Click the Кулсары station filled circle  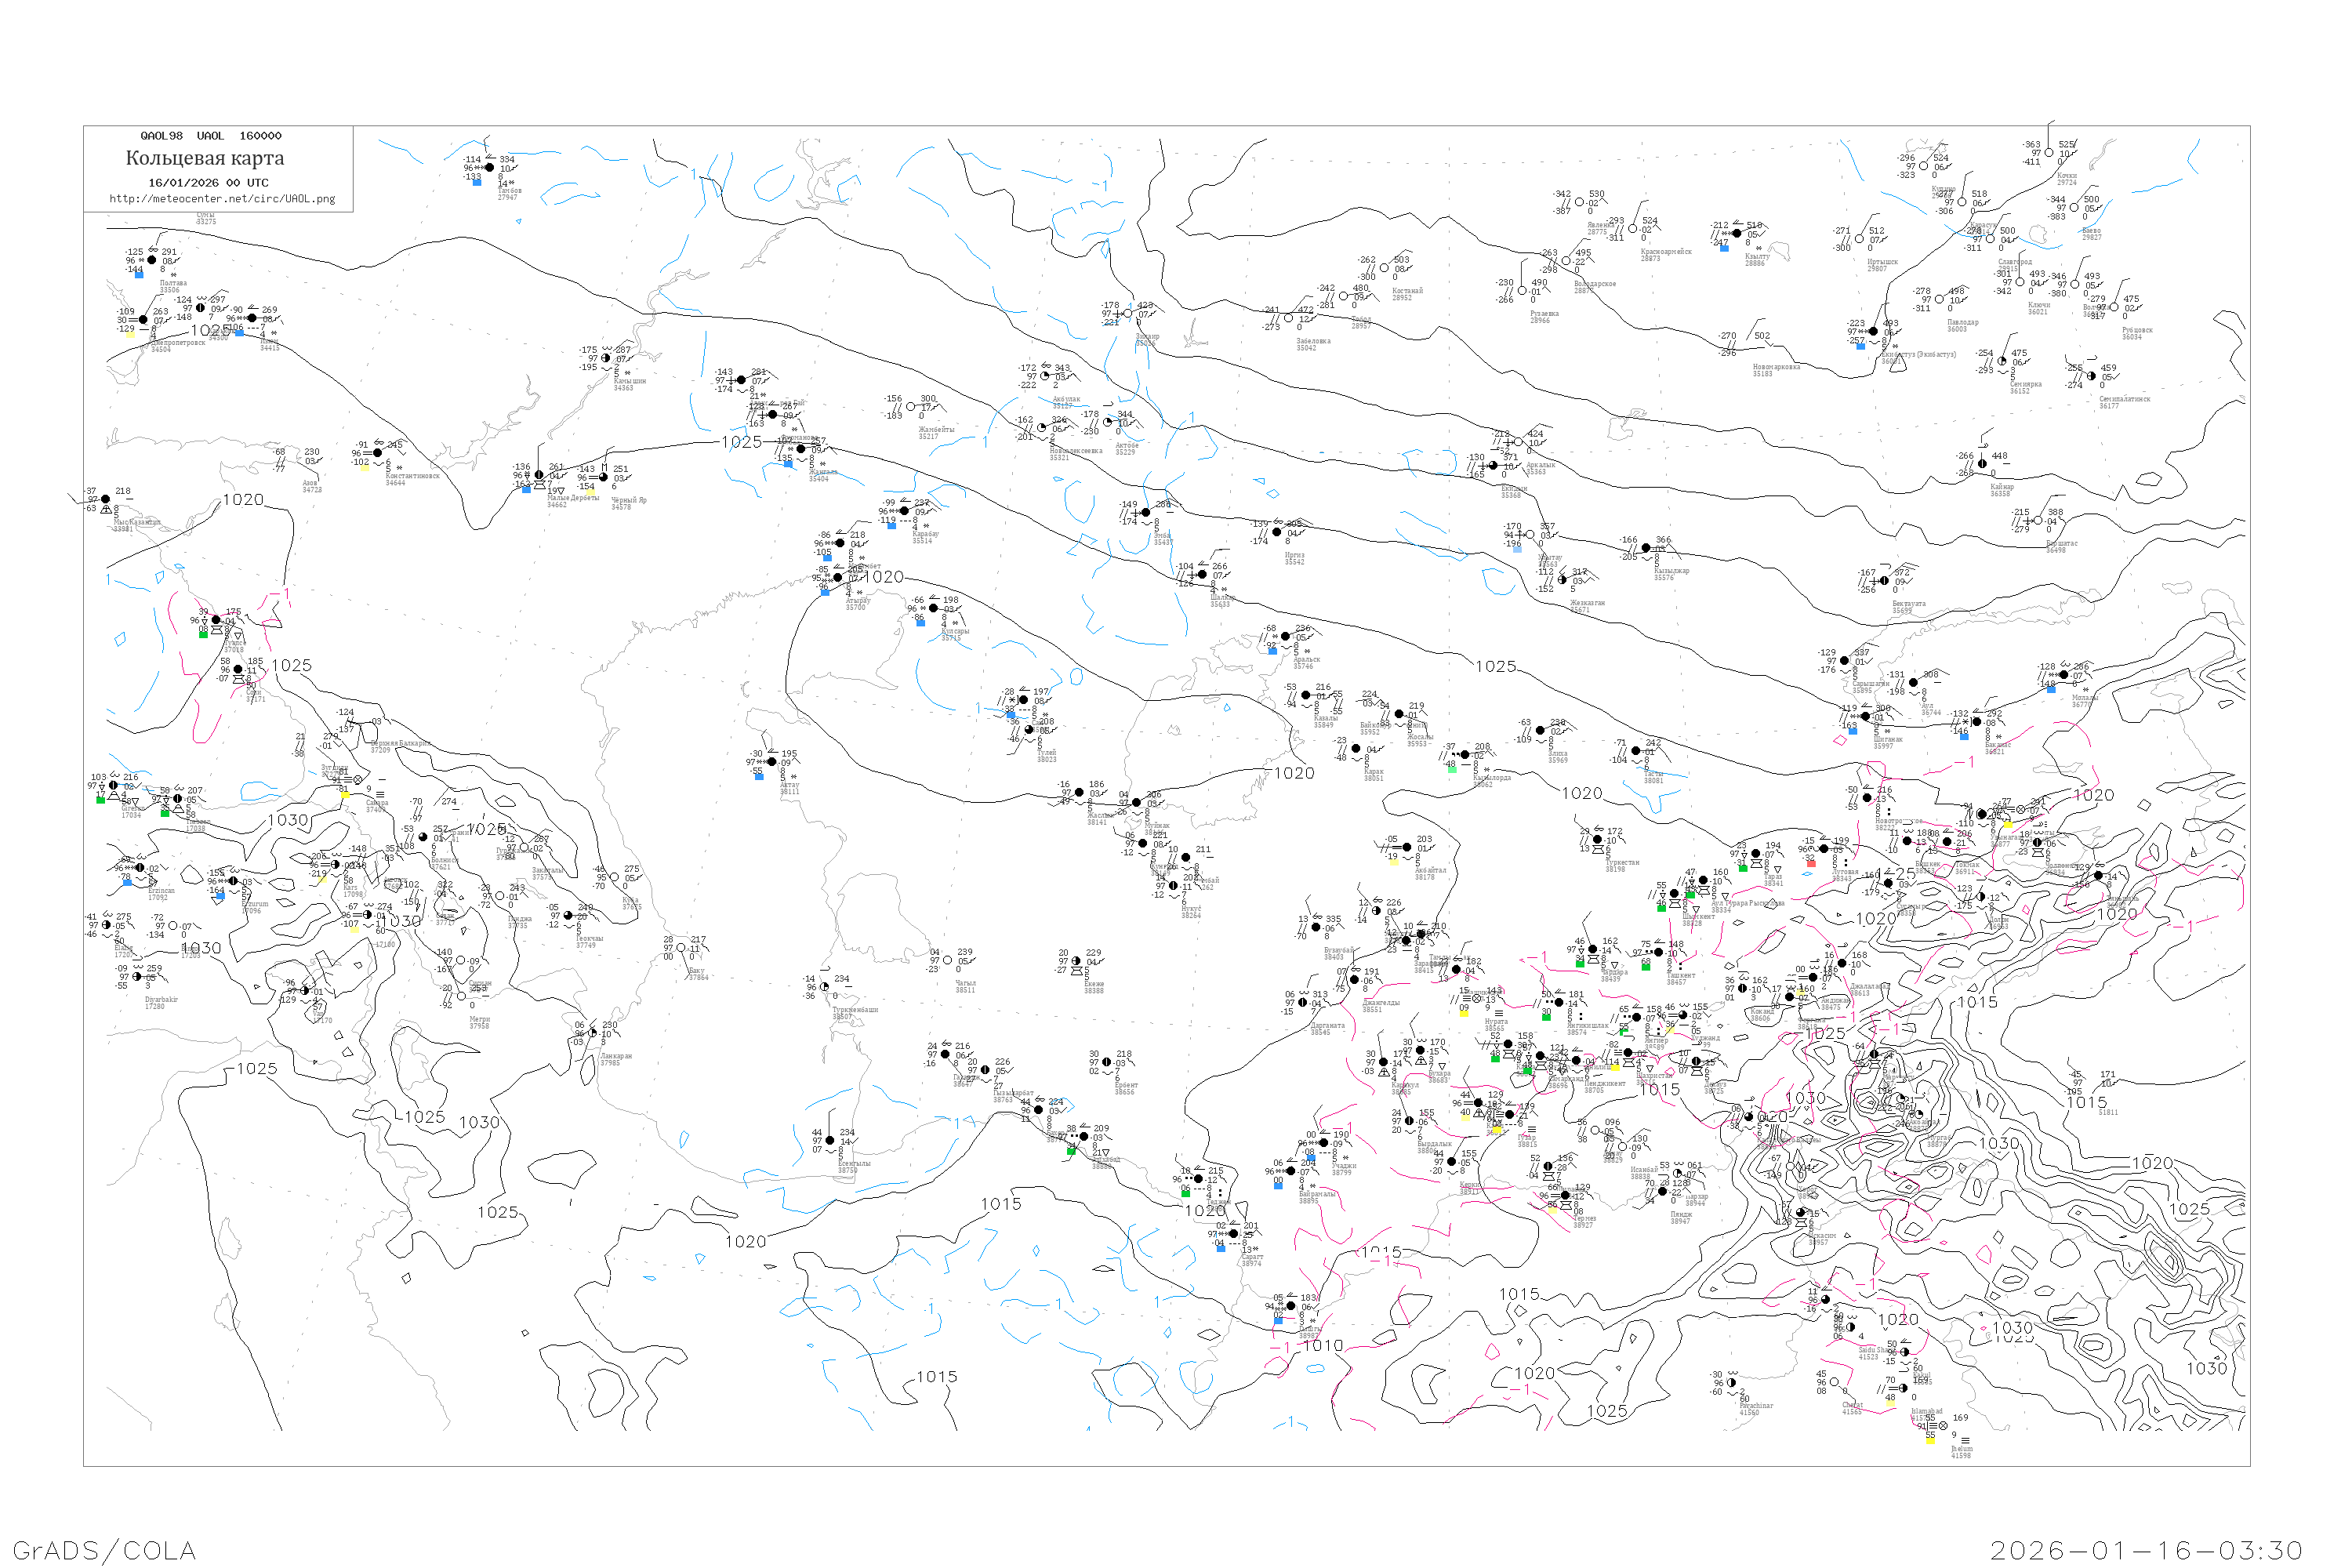934,608
